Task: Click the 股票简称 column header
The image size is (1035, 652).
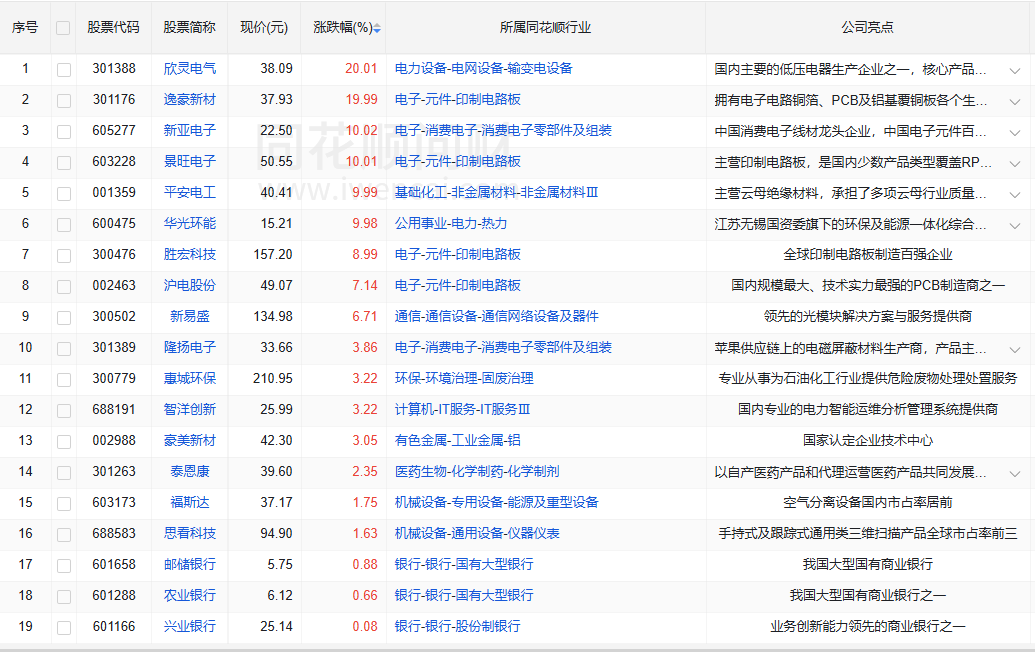Action: 189,27
